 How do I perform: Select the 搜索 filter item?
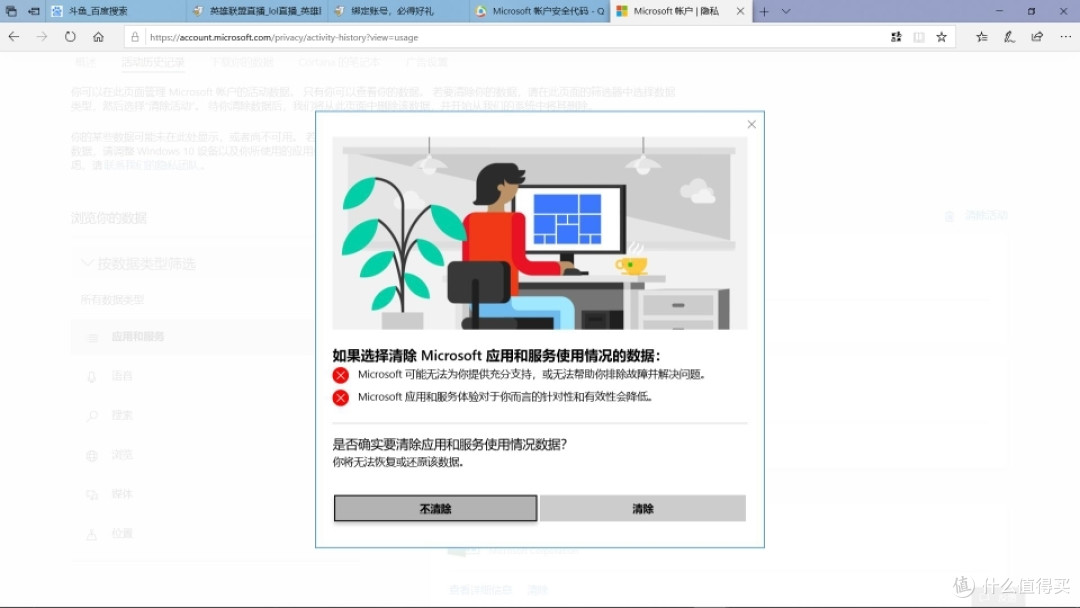(x=122, y=415)
